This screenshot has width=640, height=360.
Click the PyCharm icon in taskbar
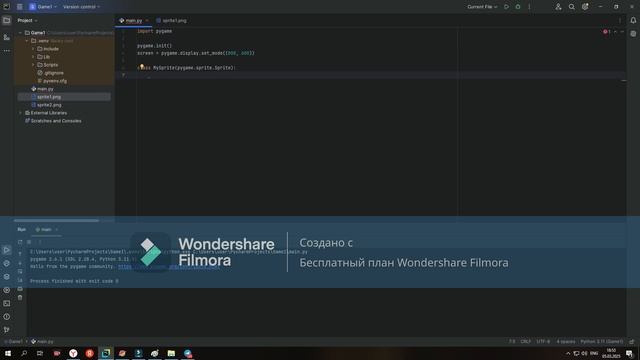click(x=106, y=353)
